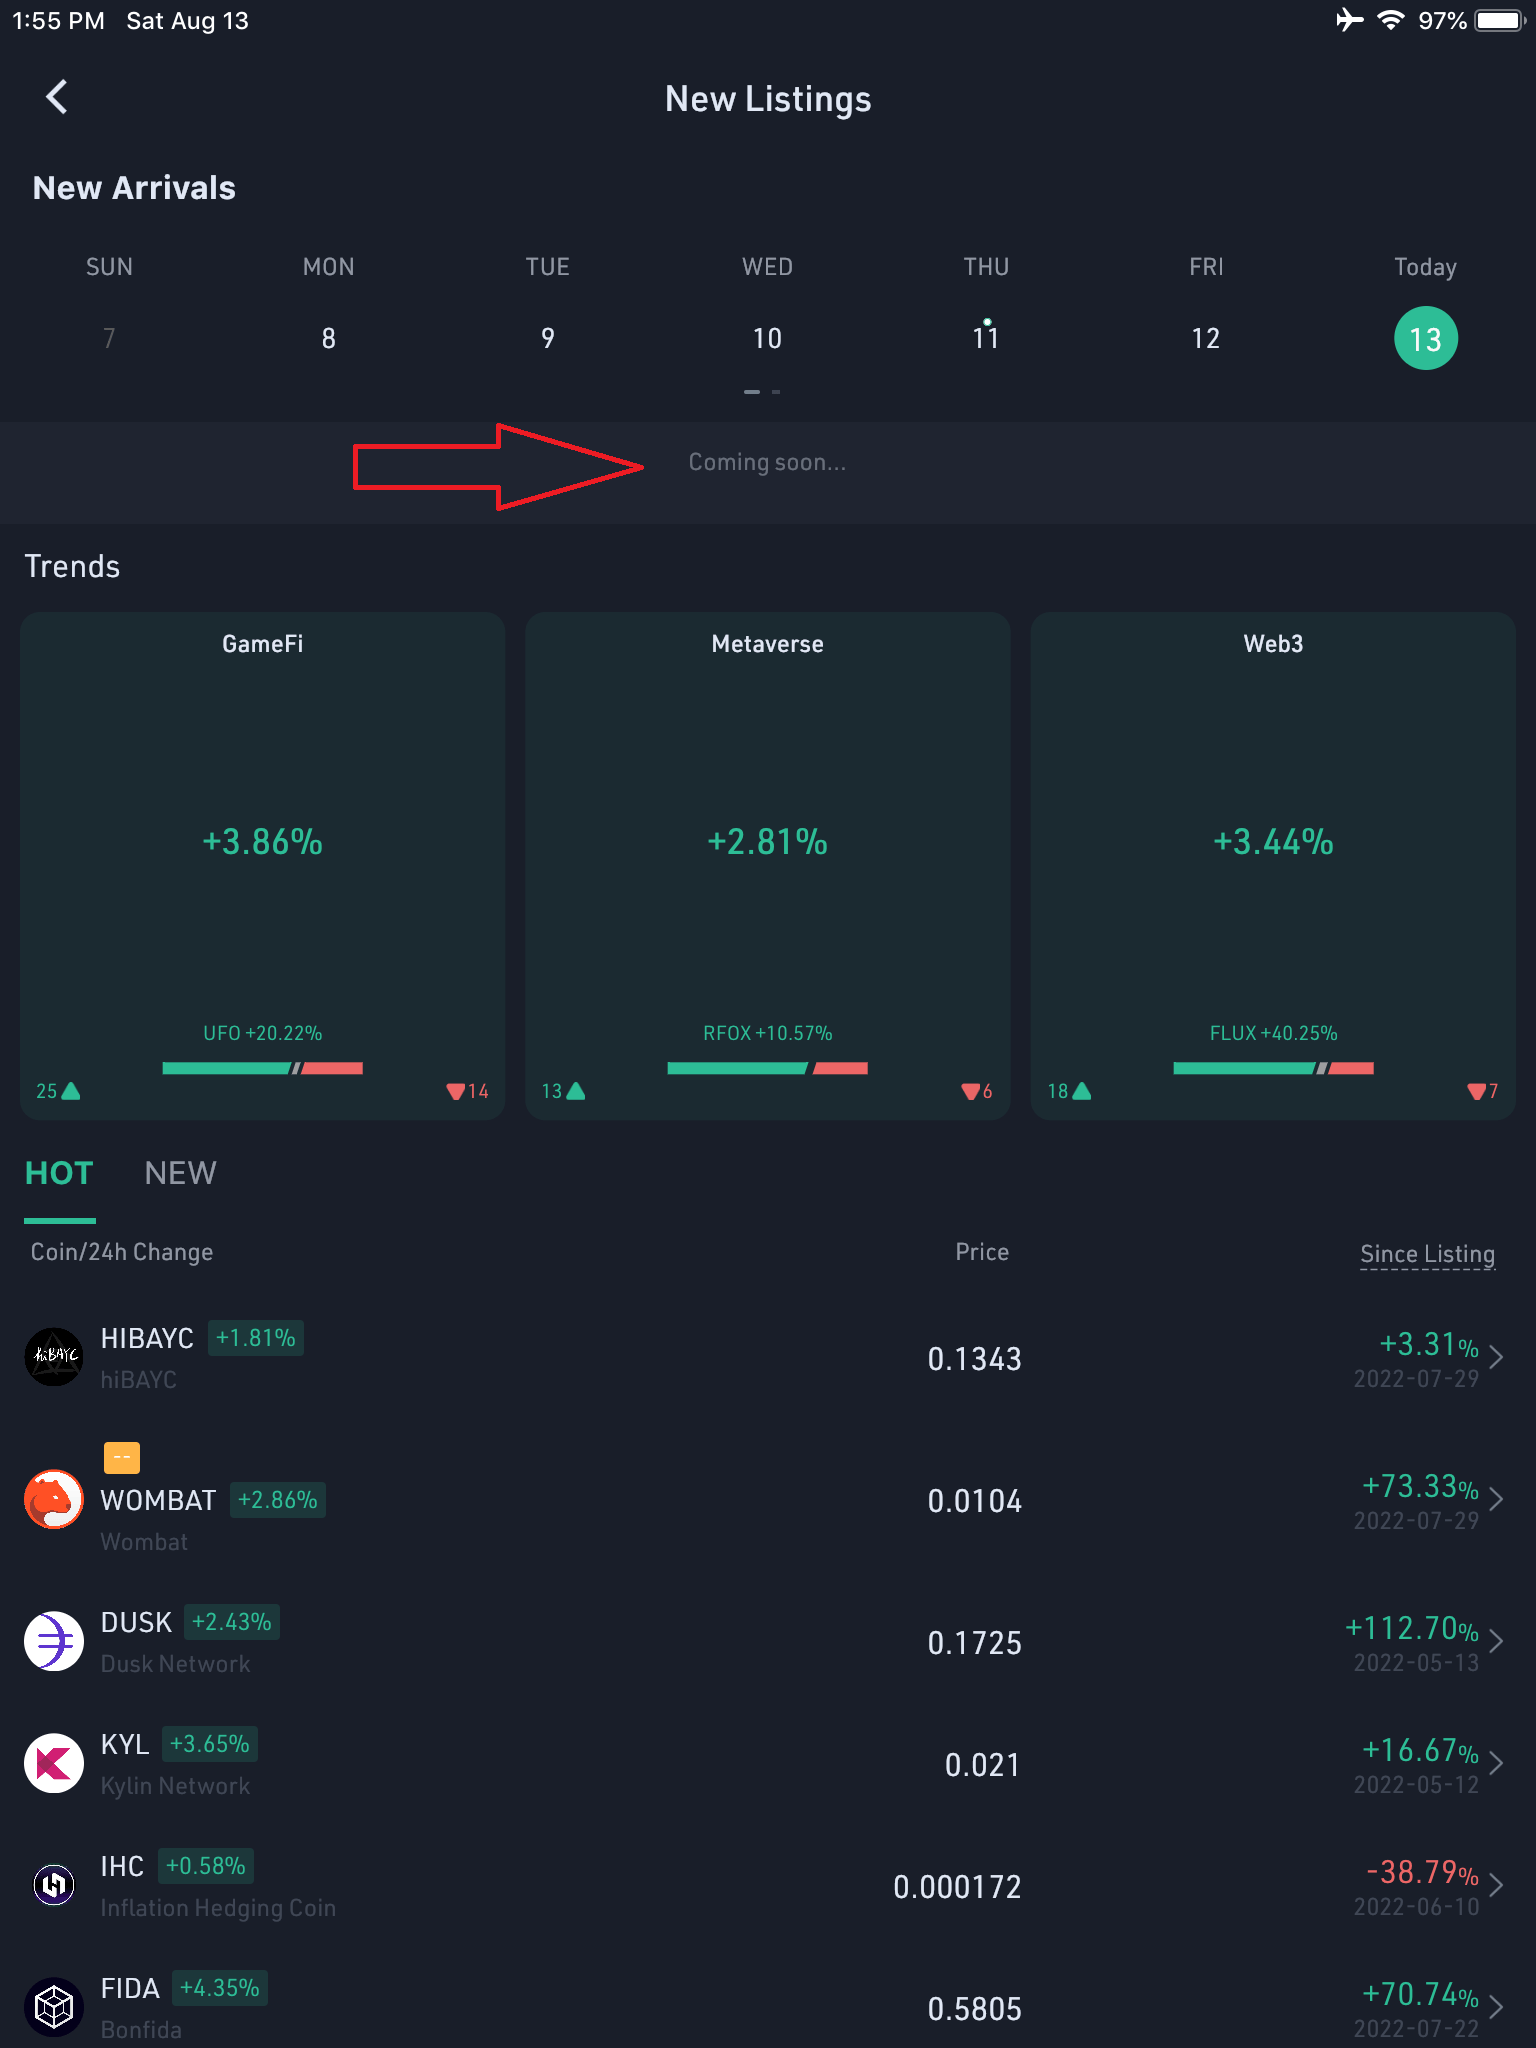Select Thursday the 11th
The width and height of the screenshot is (1536, 2048).
point(986,338)
